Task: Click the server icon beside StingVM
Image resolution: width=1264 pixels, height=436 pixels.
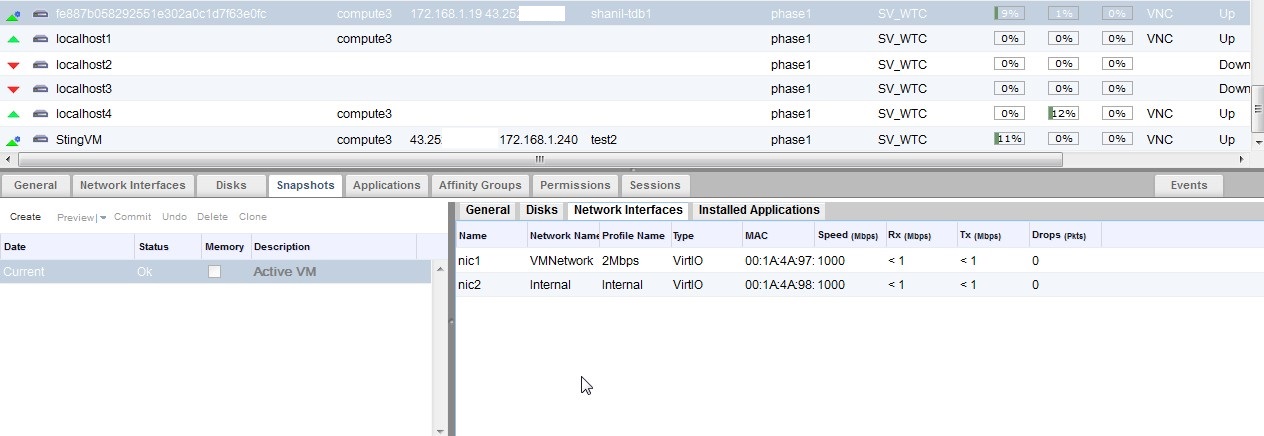Action: (x=40, y=140)
